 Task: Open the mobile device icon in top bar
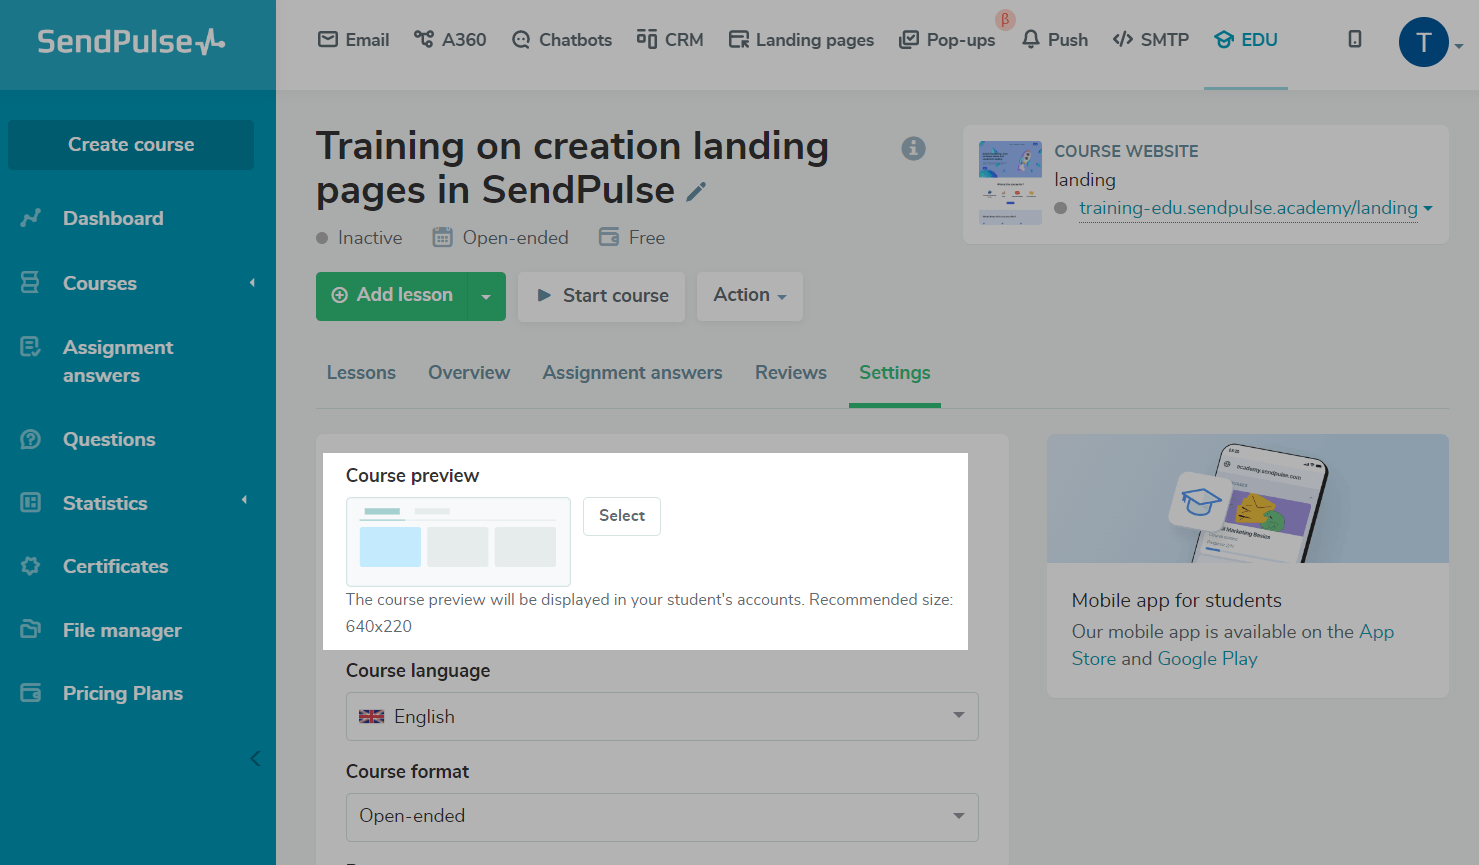pos(1354,40)
